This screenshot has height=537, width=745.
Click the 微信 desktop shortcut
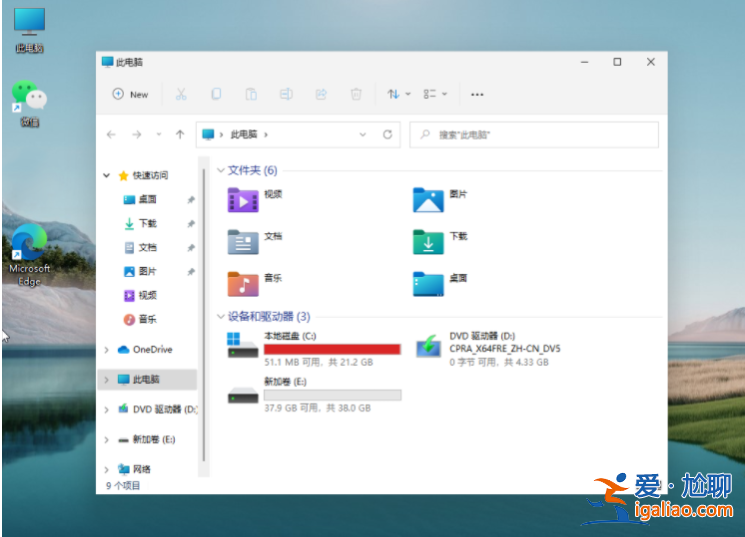[x=29, y=103]
